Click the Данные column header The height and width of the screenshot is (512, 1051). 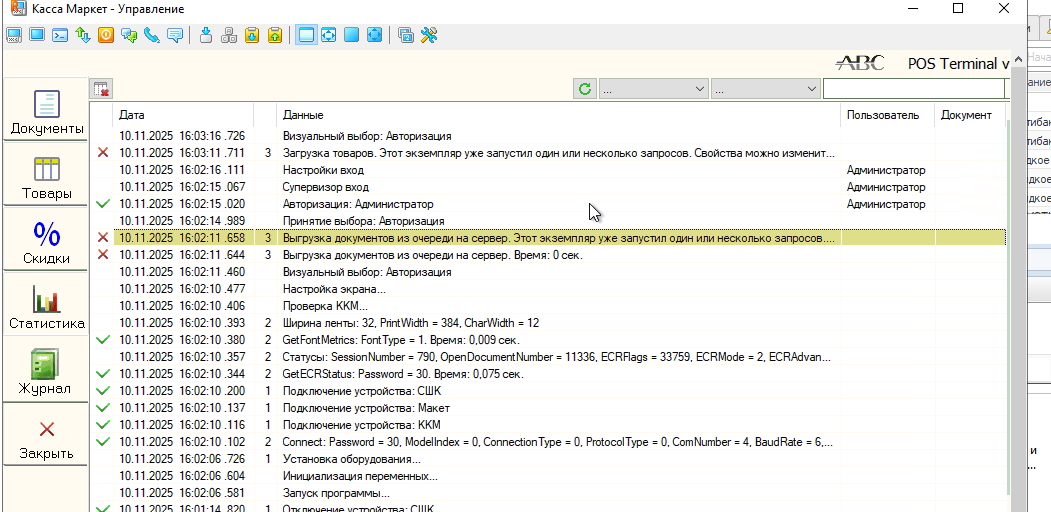point(558,115)
